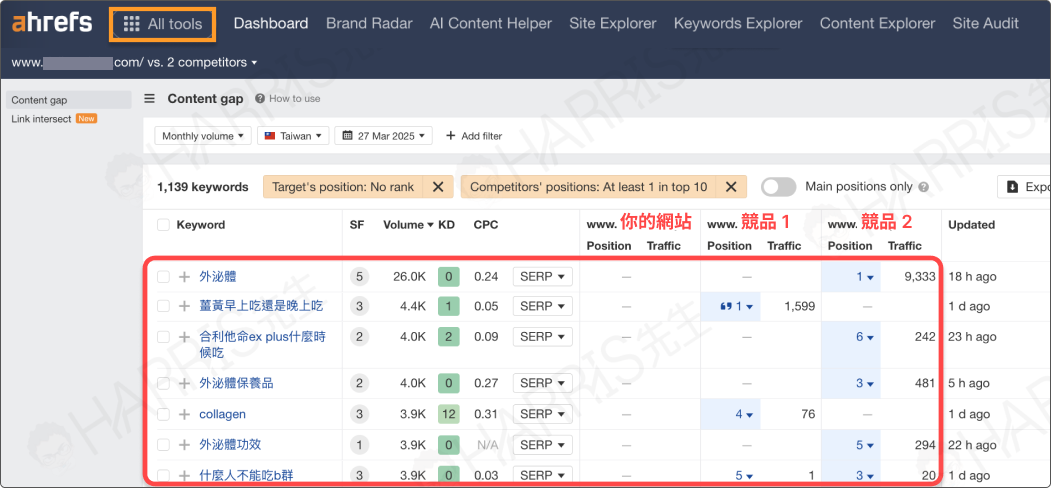Click the Export button
1051x488 pixels.
coord(1024,187)
